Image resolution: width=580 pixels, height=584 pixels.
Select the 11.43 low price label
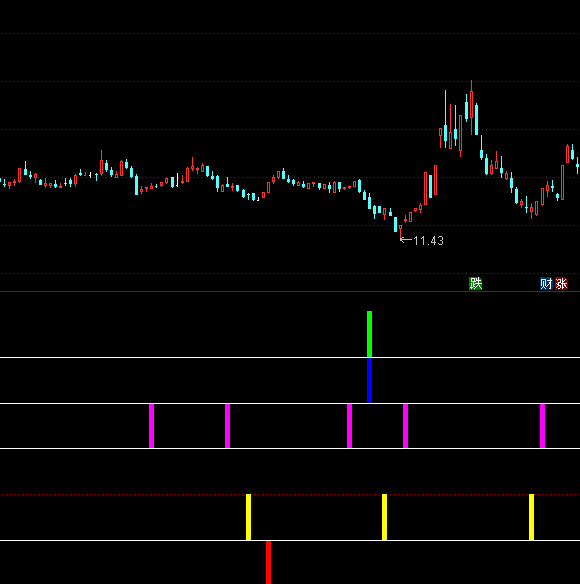pos(428,241)
